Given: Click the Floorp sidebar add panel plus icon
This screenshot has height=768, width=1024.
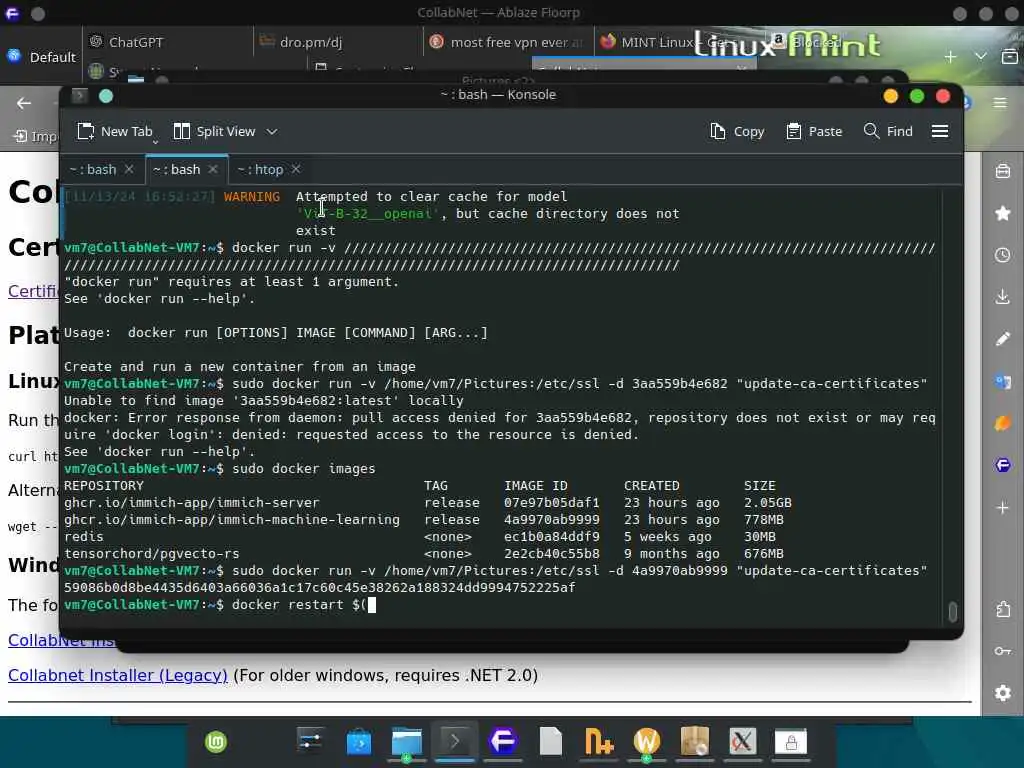Looking at the screenshot, I should pyautogui.click(x=1003, y=507).
